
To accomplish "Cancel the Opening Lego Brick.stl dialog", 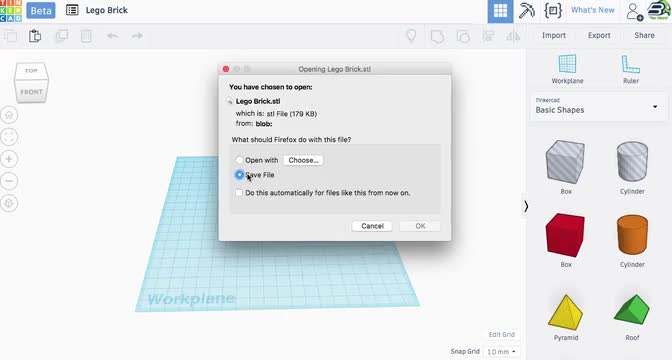I will point(372,226).
